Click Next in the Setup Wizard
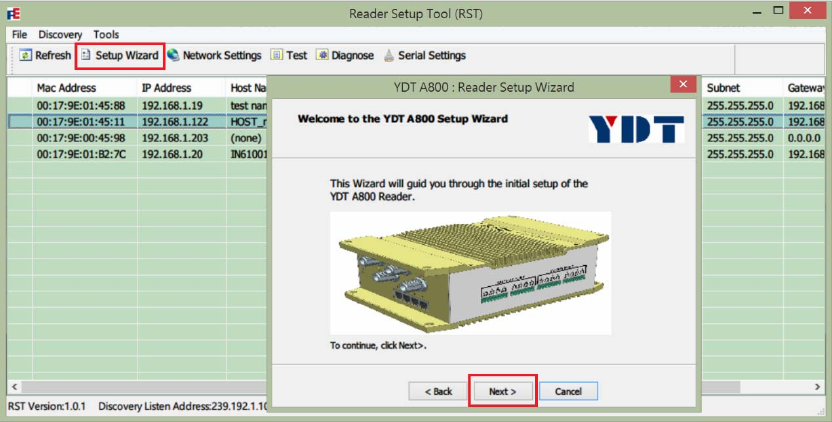This screenshot has width=832, height=422. pyautogui.click(x=502, y=391)
